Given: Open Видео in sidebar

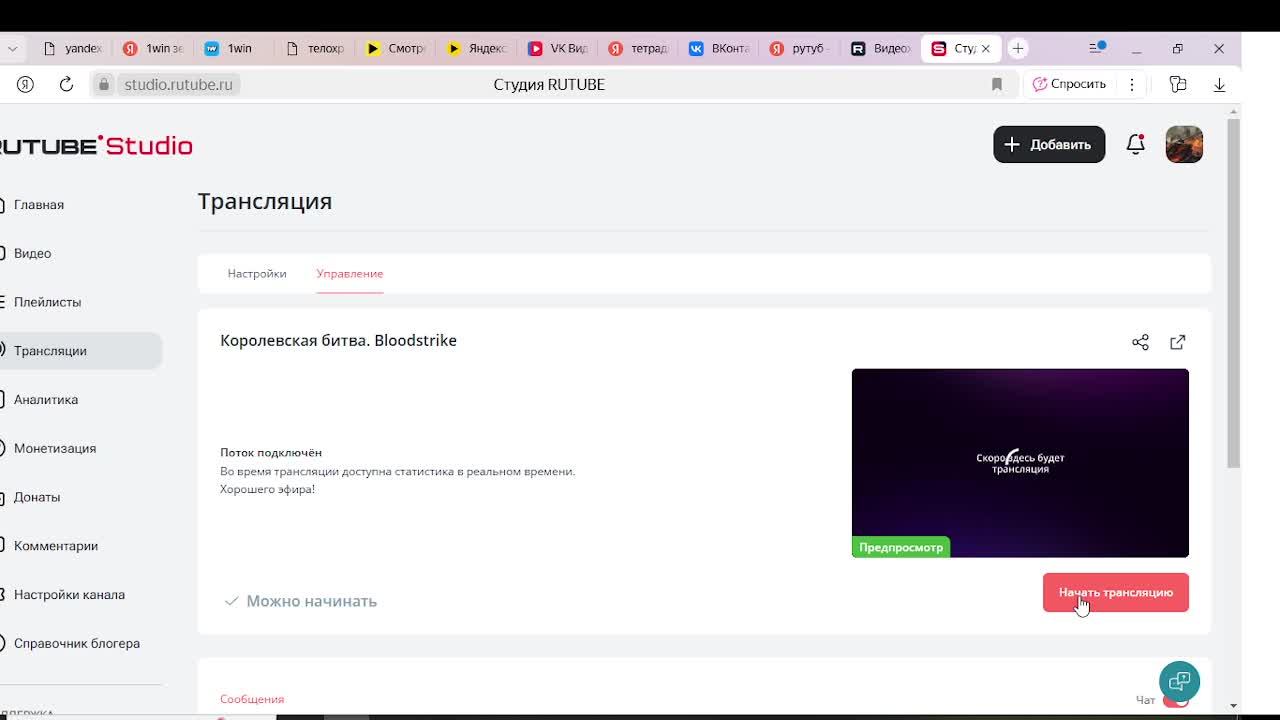Looking at the screenshot, I should pos(32,253).
